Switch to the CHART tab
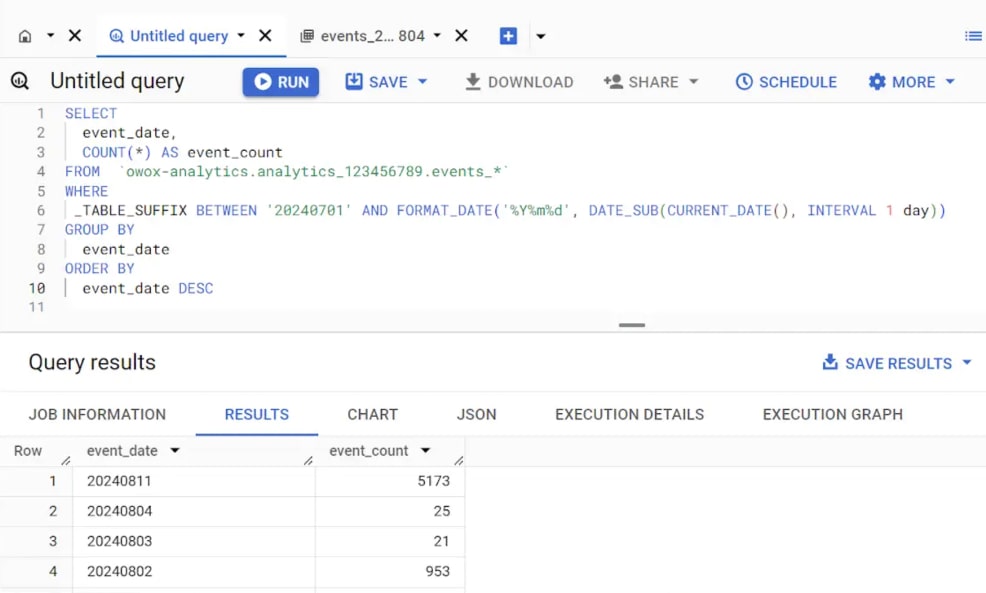The image size is (986, 593). point(373,414)
